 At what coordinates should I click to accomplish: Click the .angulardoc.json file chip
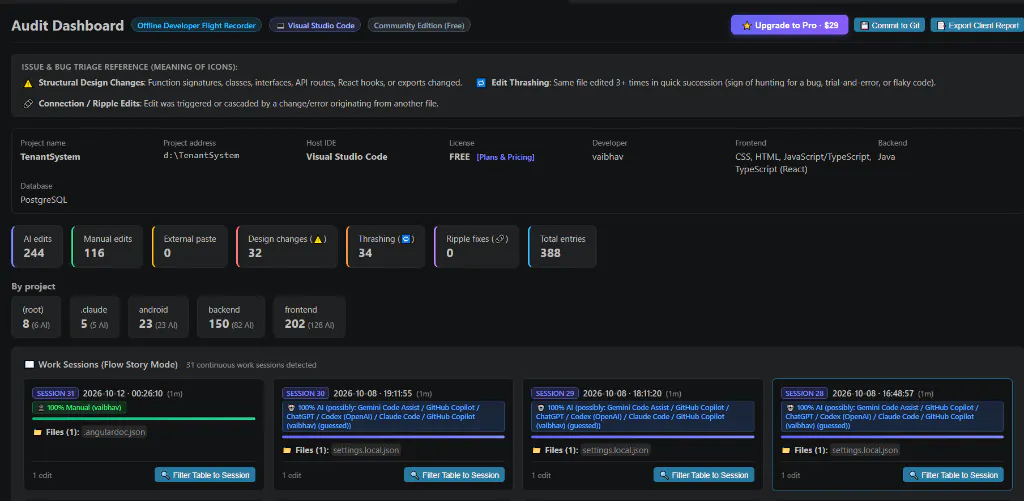coord(114,432)
